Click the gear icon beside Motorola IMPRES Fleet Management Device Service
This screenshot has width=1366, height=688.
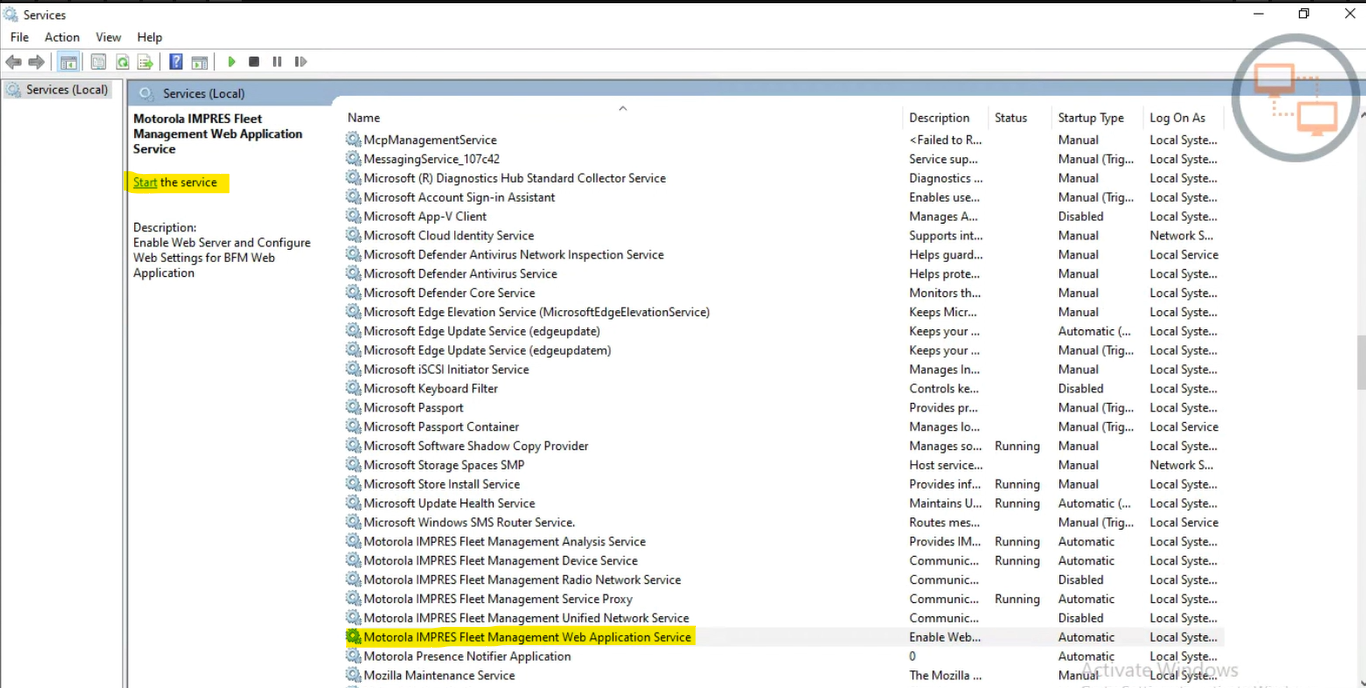coord(353,561)
